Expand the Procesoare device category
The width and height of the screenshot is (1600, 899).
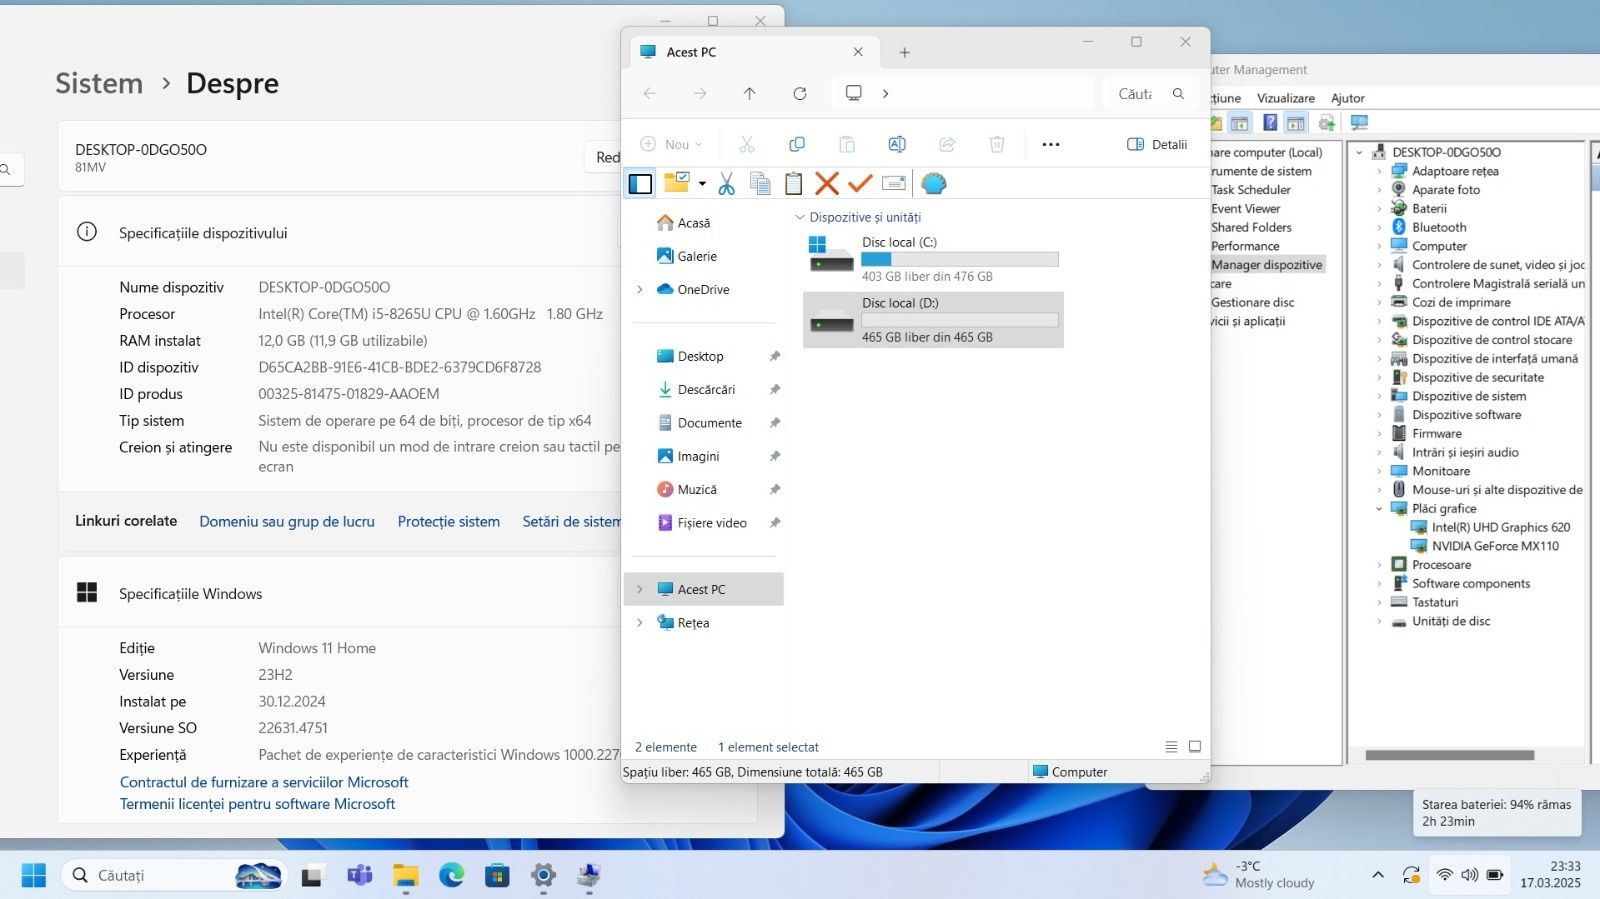click(1379, 565)
